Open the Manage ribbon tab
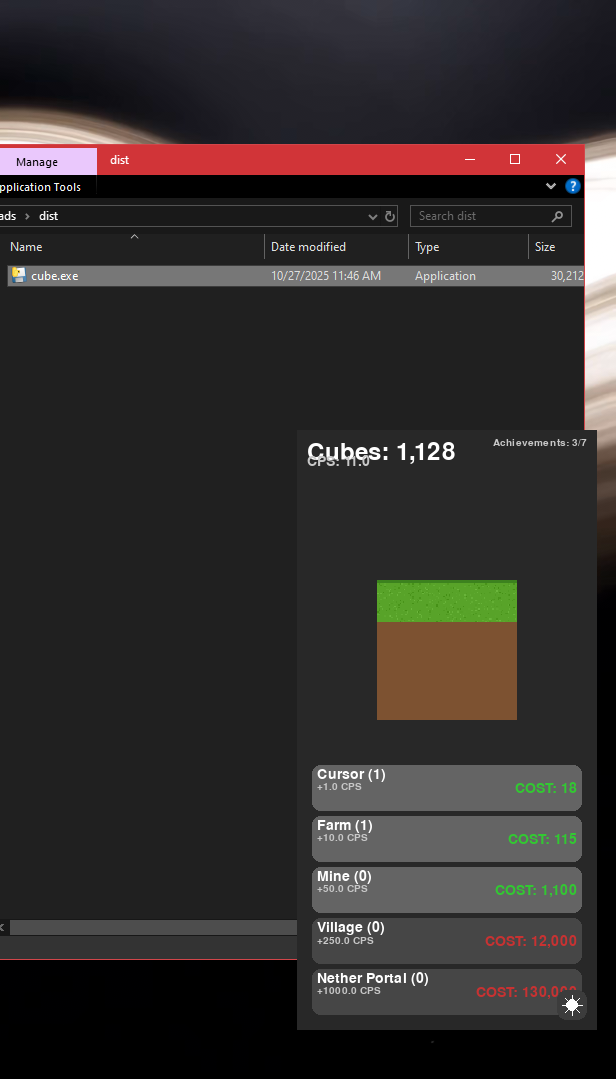 [37, 162]
